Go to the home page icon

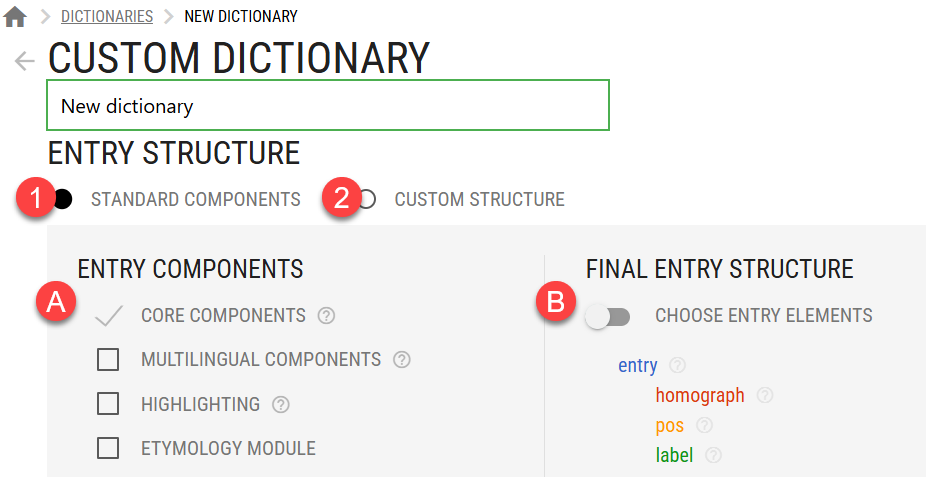(15, 17)
